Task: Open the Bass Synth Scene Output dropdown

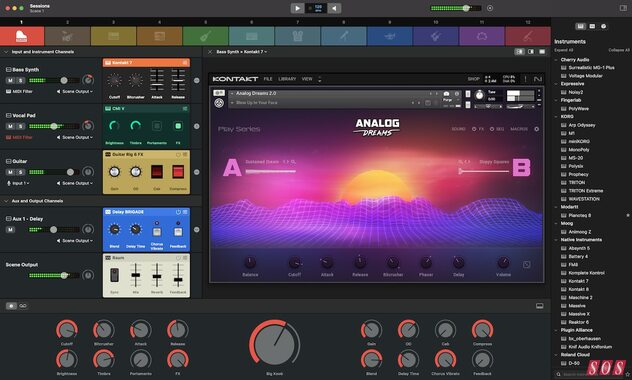Action: coord(75,91)
